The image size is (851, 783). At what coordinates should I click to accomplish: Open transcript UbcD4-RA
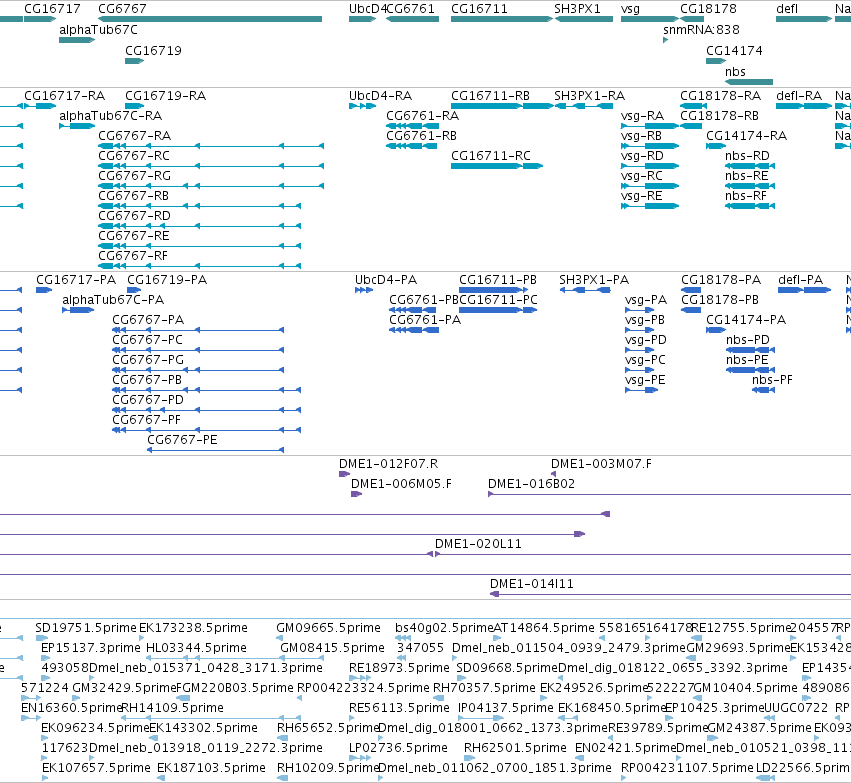click(380, 96)
